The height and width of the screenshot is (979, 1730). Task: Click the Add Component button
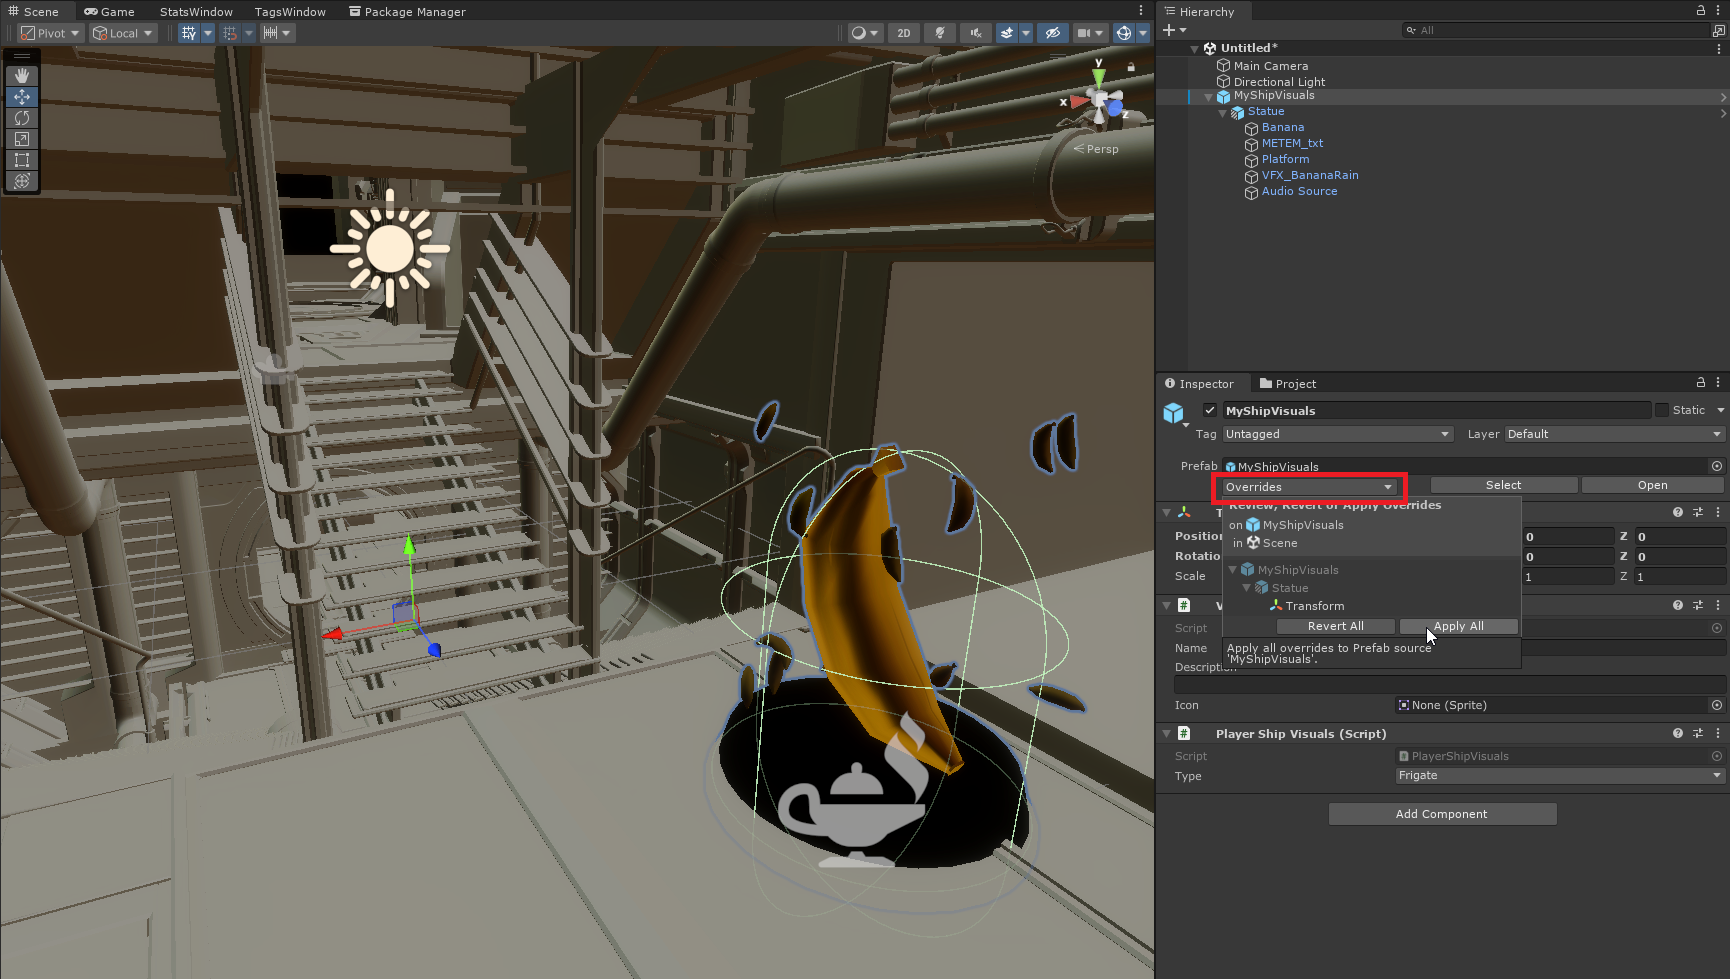(x=1441, y=814)
